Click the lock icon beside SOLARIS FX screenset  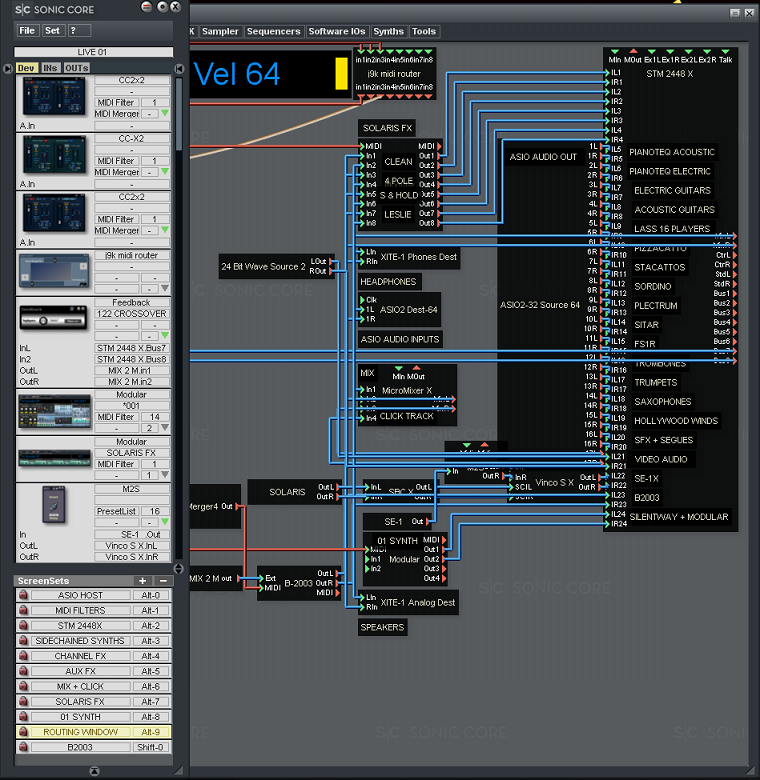click(x=23, y=702)
